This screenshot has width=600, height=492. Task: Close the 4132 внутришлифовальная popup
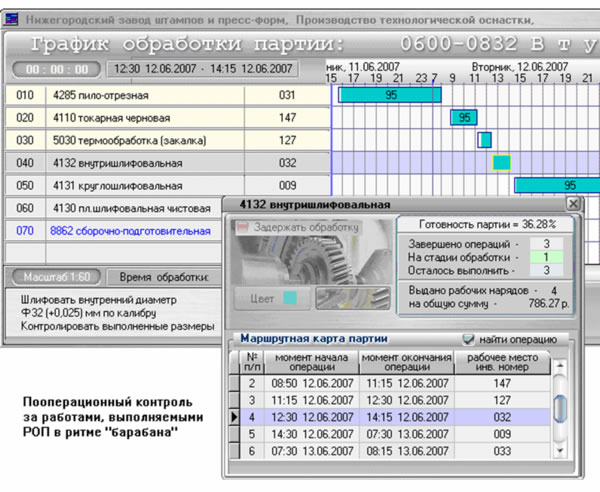[573, 204]
